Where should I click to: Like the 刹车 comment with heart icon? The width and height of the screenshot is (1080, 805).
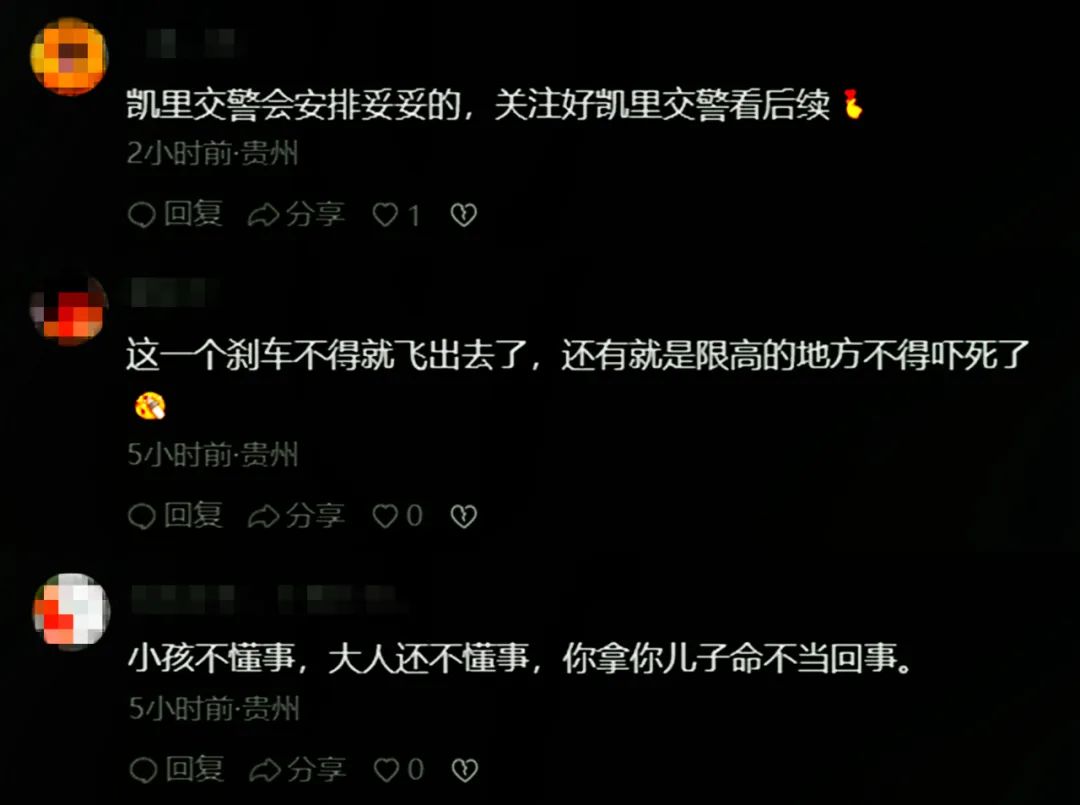tap(385, 516)
